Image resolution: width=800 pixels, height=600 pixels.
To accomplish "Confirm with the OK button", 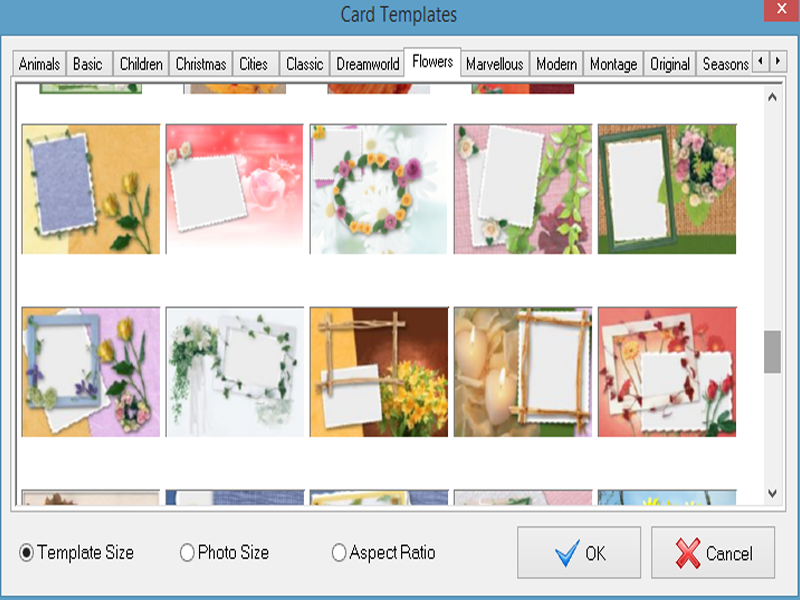I will click(579, 553).
